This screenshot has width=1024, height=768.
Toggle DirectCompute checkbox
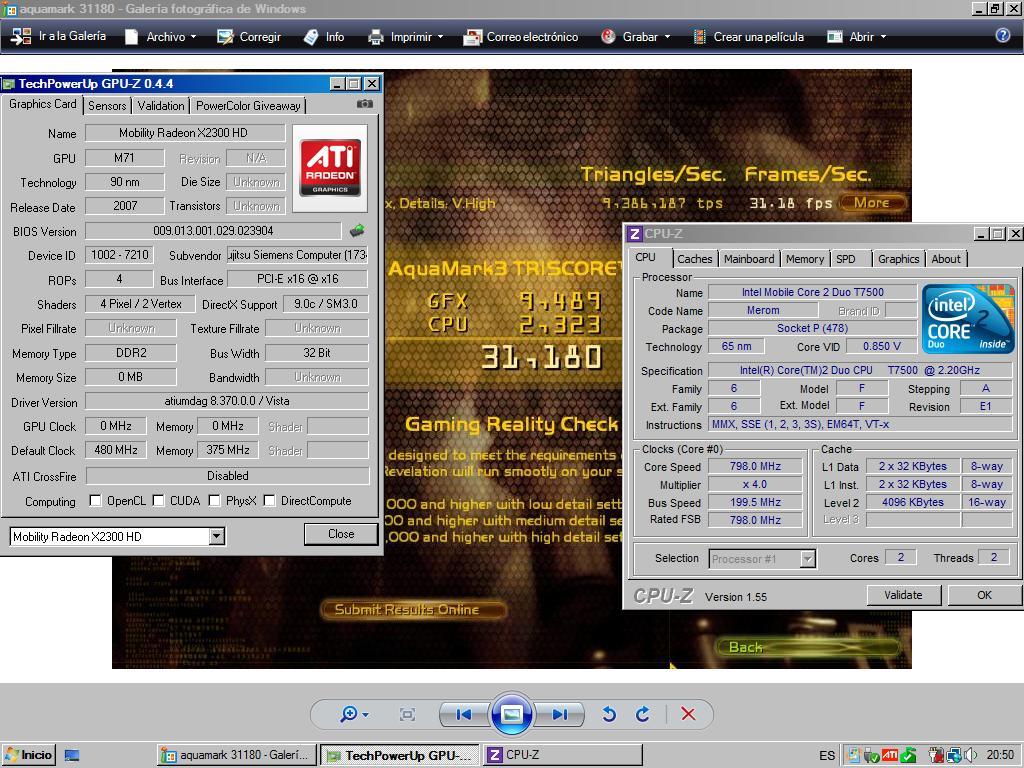click(x=269, y=501)
